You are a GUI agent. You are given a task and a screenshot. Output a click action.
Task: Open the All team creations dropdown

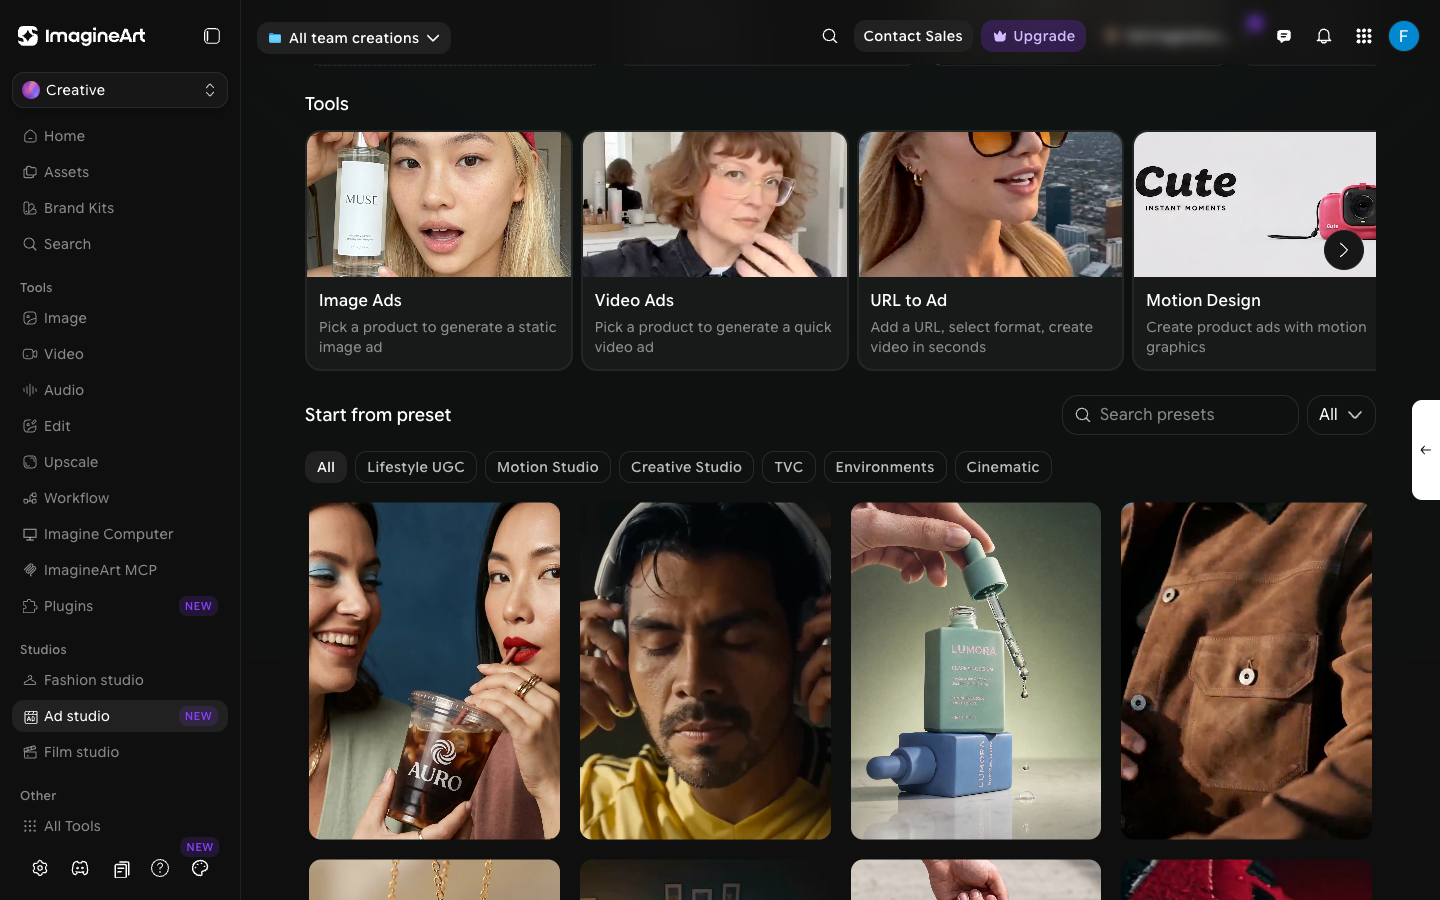coord(354,38)
